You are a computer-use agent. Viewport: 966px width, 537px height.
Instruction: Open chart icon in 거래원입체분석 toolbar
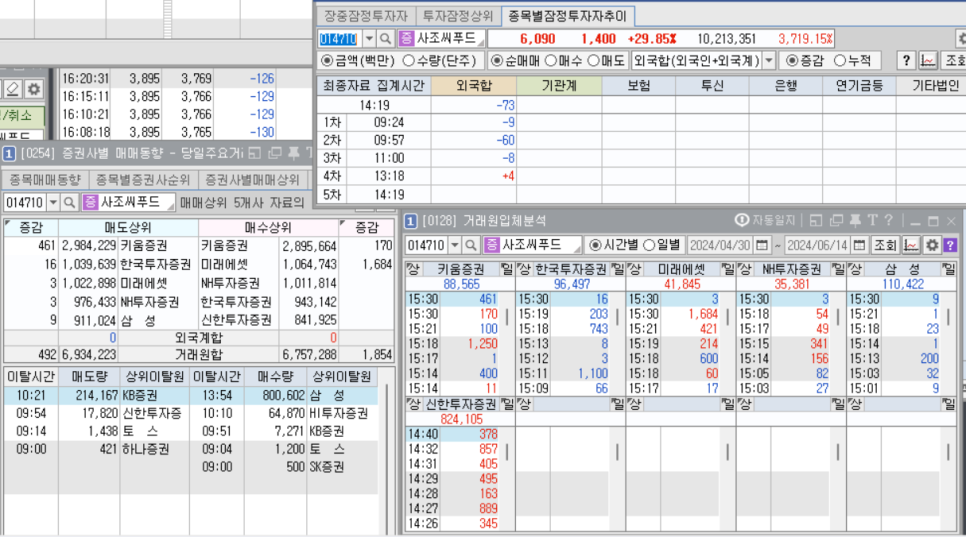(x=911, y=245)
